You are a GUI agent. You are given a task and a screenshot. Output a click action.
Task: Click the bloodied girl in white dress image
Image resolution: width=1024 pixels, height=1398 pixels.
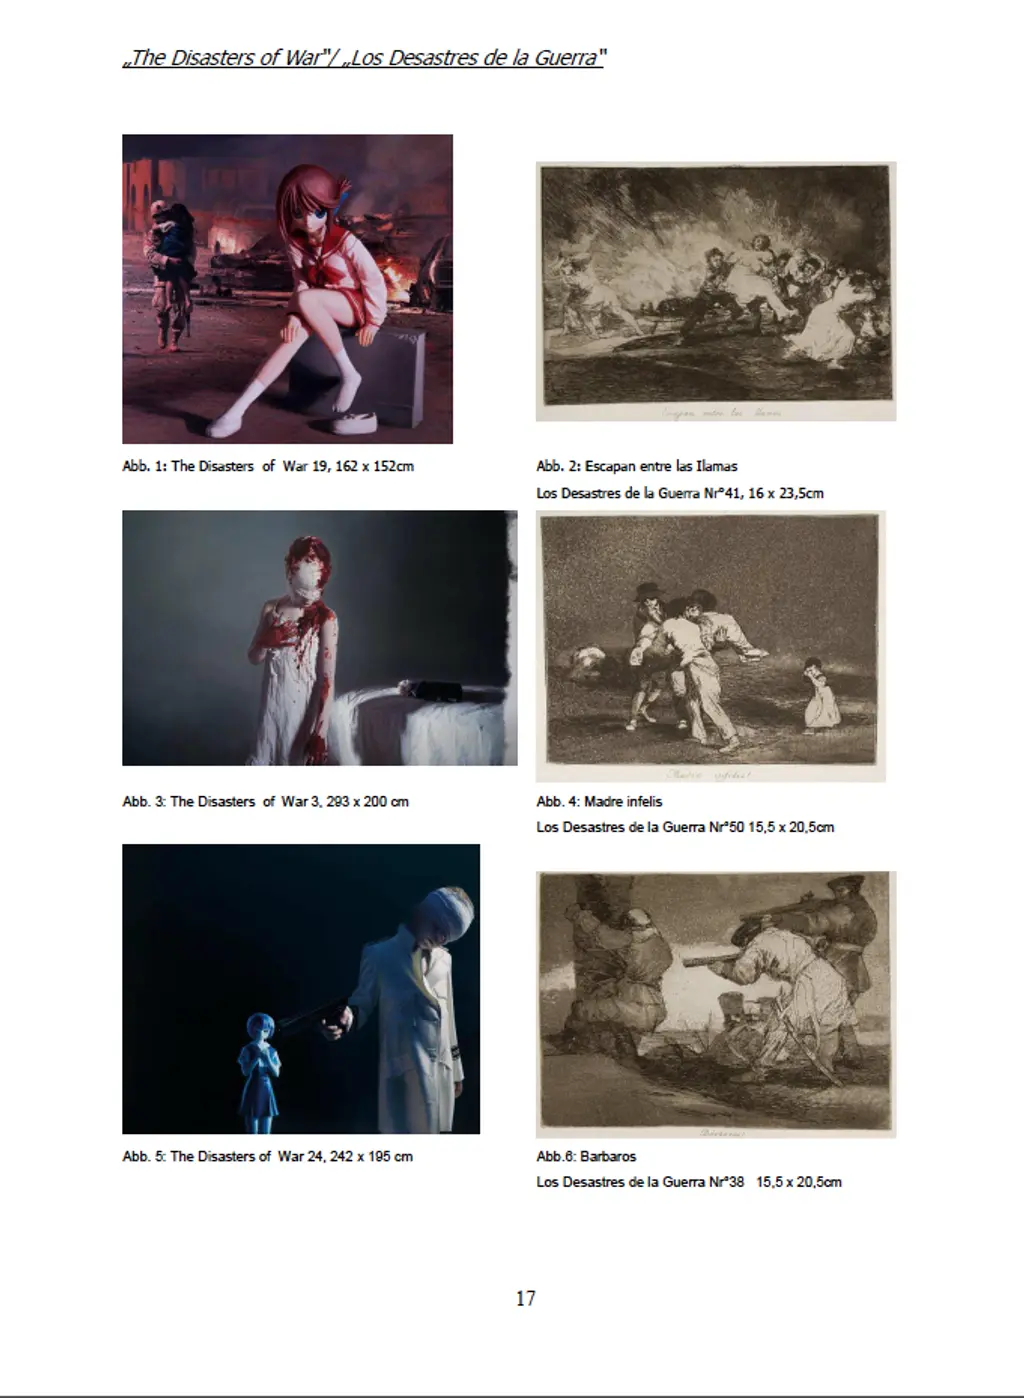pyautogui.click(x=320, y=638)
